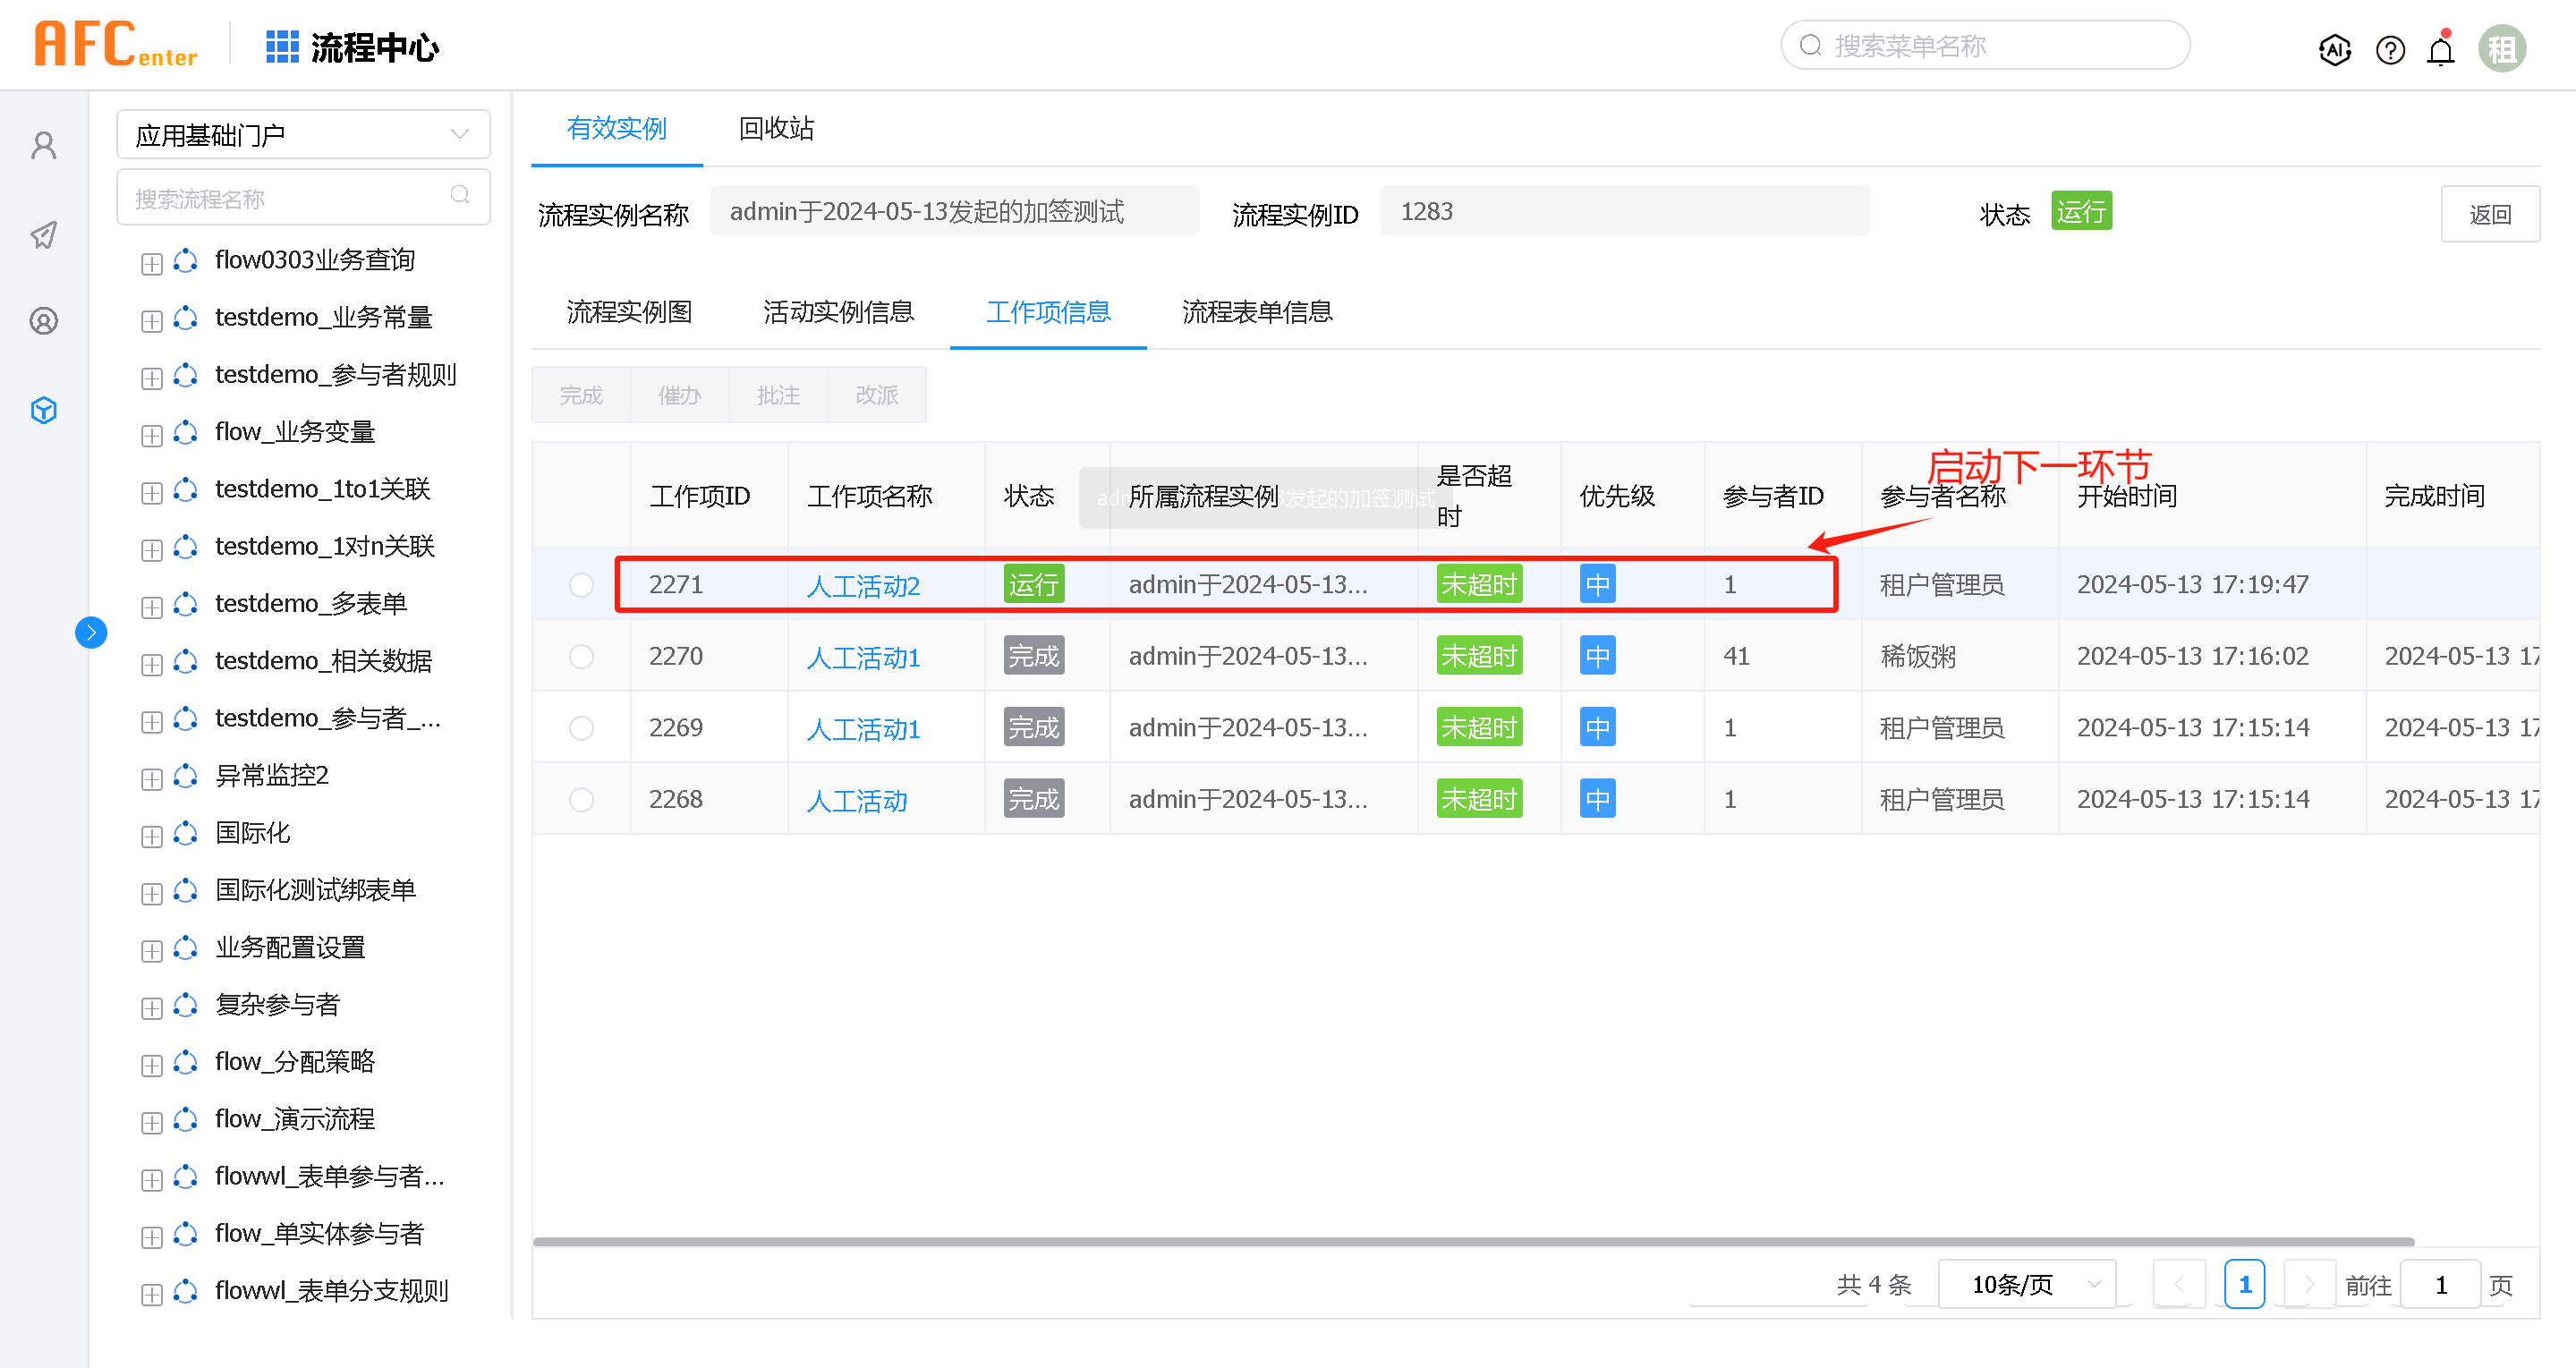Select radio button for work item 2270
Image resolution: width=2576 pixels, height=1368 pixels.
point(581,657)
